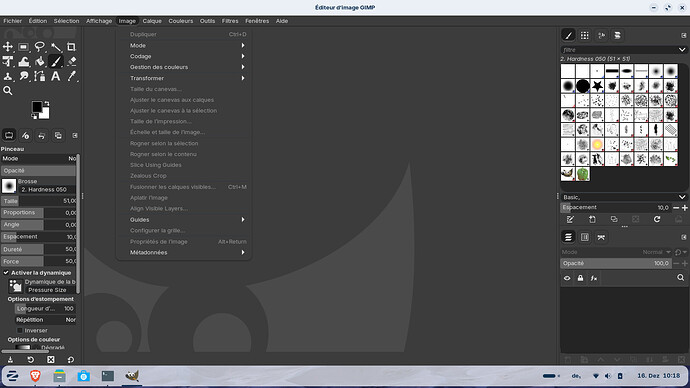690x388 pixels.
Task: Switch to the Patterns tab
Action: [x=584, y=35]
